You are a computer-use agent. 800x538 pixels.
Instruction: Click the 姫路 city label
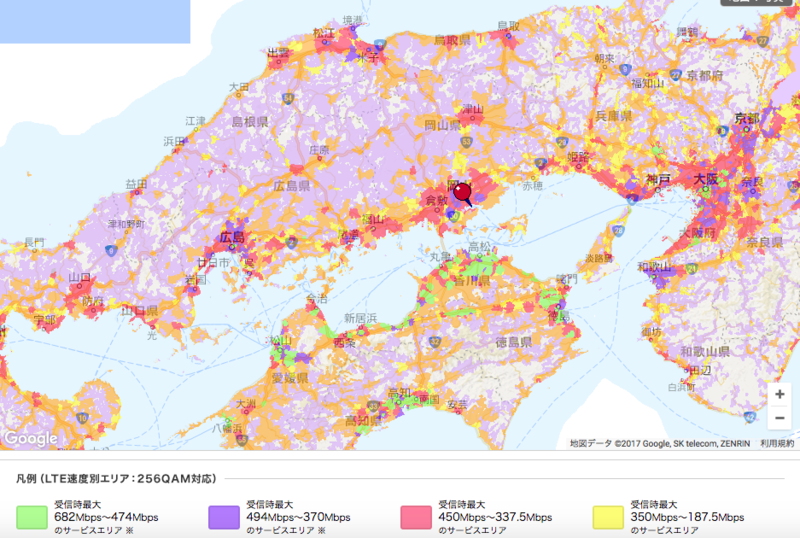pyautogui.click(x=578, y=157)
